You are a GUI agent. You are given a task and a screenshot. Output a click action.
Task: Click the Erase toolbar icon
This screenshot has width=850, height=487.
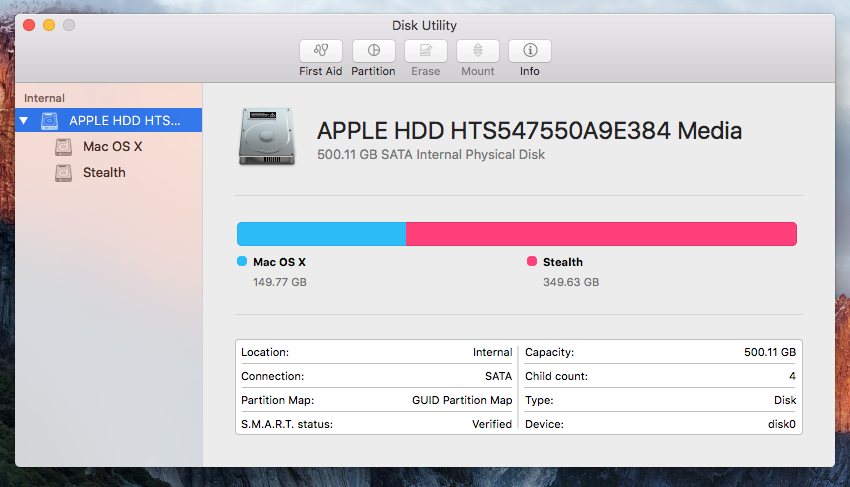point(426,51)
